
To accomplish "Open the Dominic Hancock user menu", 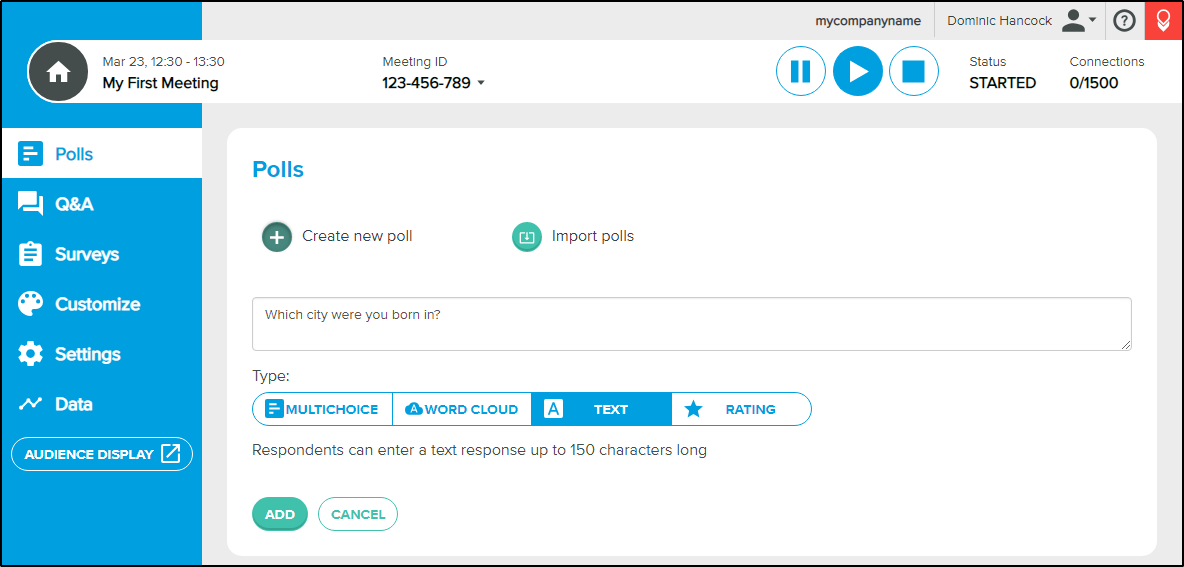I will click(1021, 21).
